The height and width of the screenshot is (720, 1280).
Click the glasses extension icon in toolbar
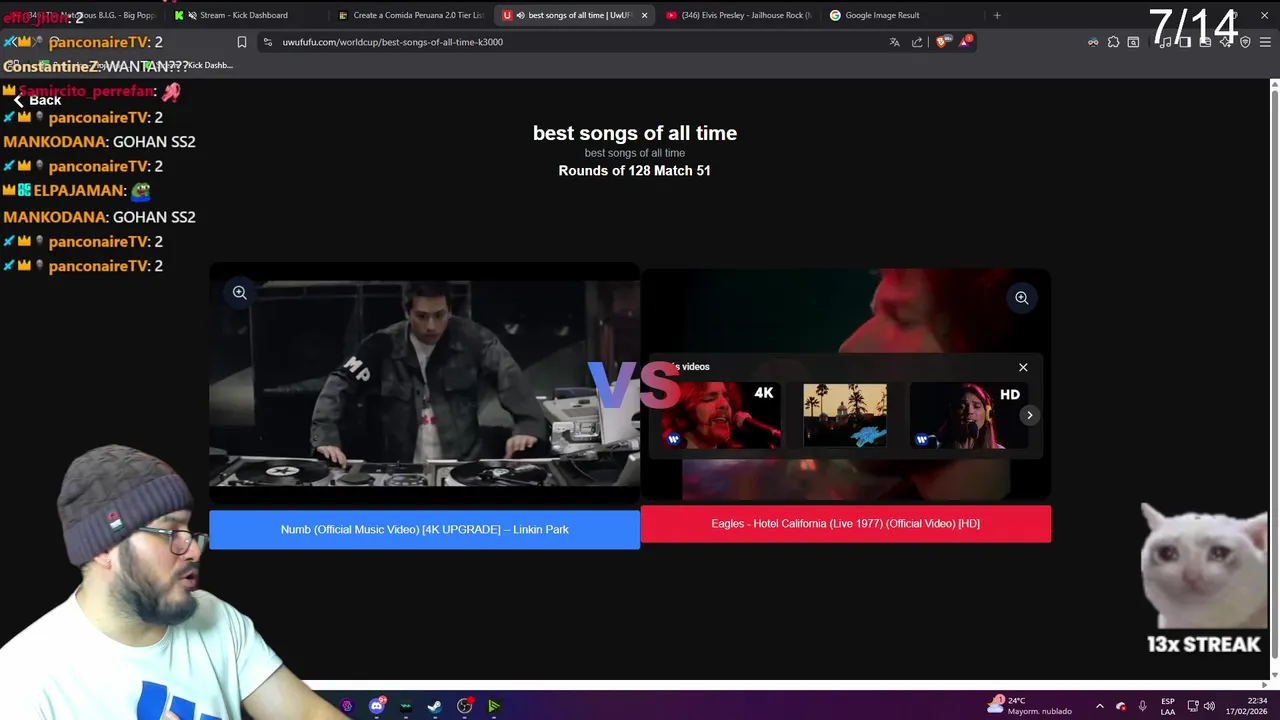tap(1093, 42)
